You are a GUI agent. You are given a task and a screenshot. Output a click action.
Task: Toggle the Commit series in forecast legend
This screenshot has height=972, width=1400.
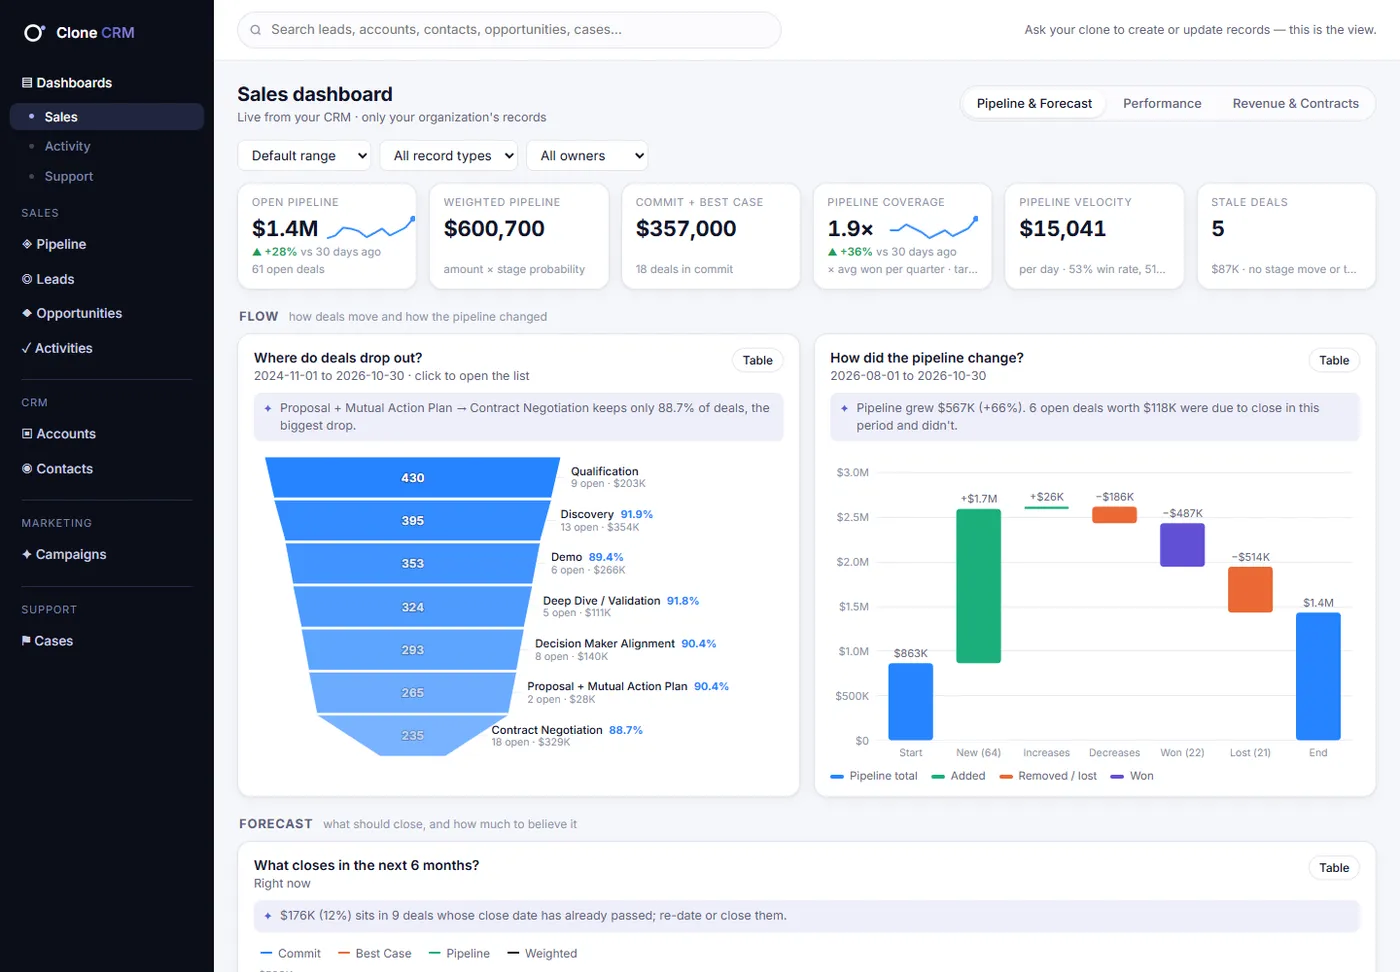click(x=290, y=954)
